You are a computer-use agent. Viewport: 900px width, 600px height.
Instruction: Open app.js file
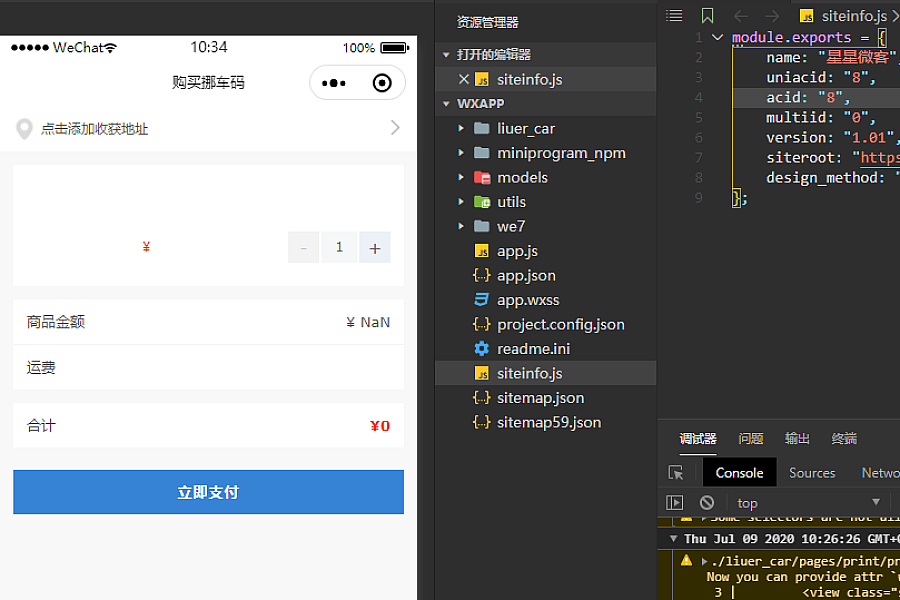pyautogui.click(x=517, y=251)
